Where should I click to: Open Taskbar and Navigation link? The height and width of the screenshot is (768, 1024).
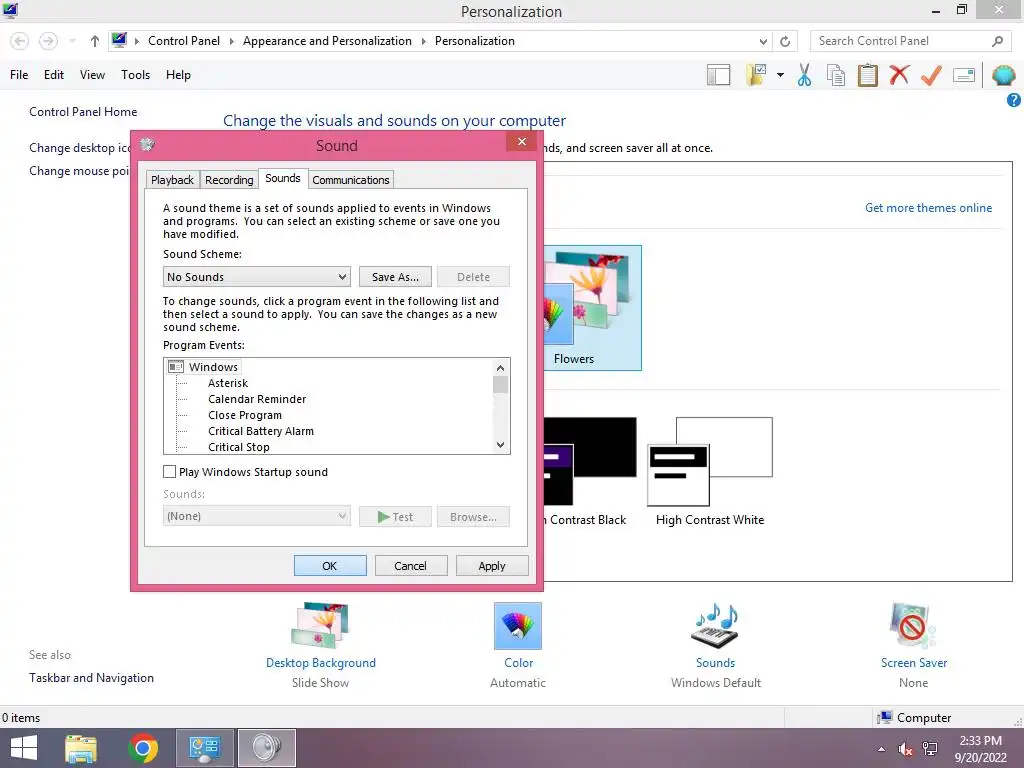91,678
